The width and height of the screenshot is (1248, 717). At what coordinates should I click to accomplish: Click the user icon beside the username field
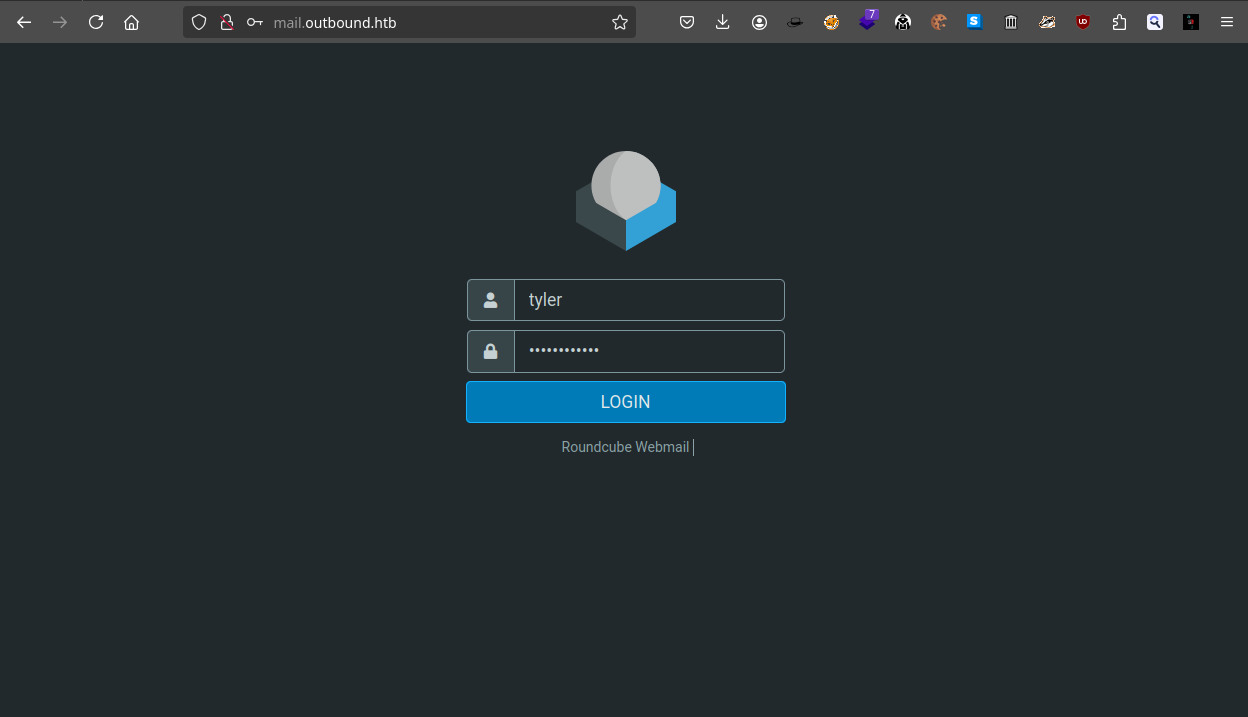pyautogui.click(x=491, y=300)
